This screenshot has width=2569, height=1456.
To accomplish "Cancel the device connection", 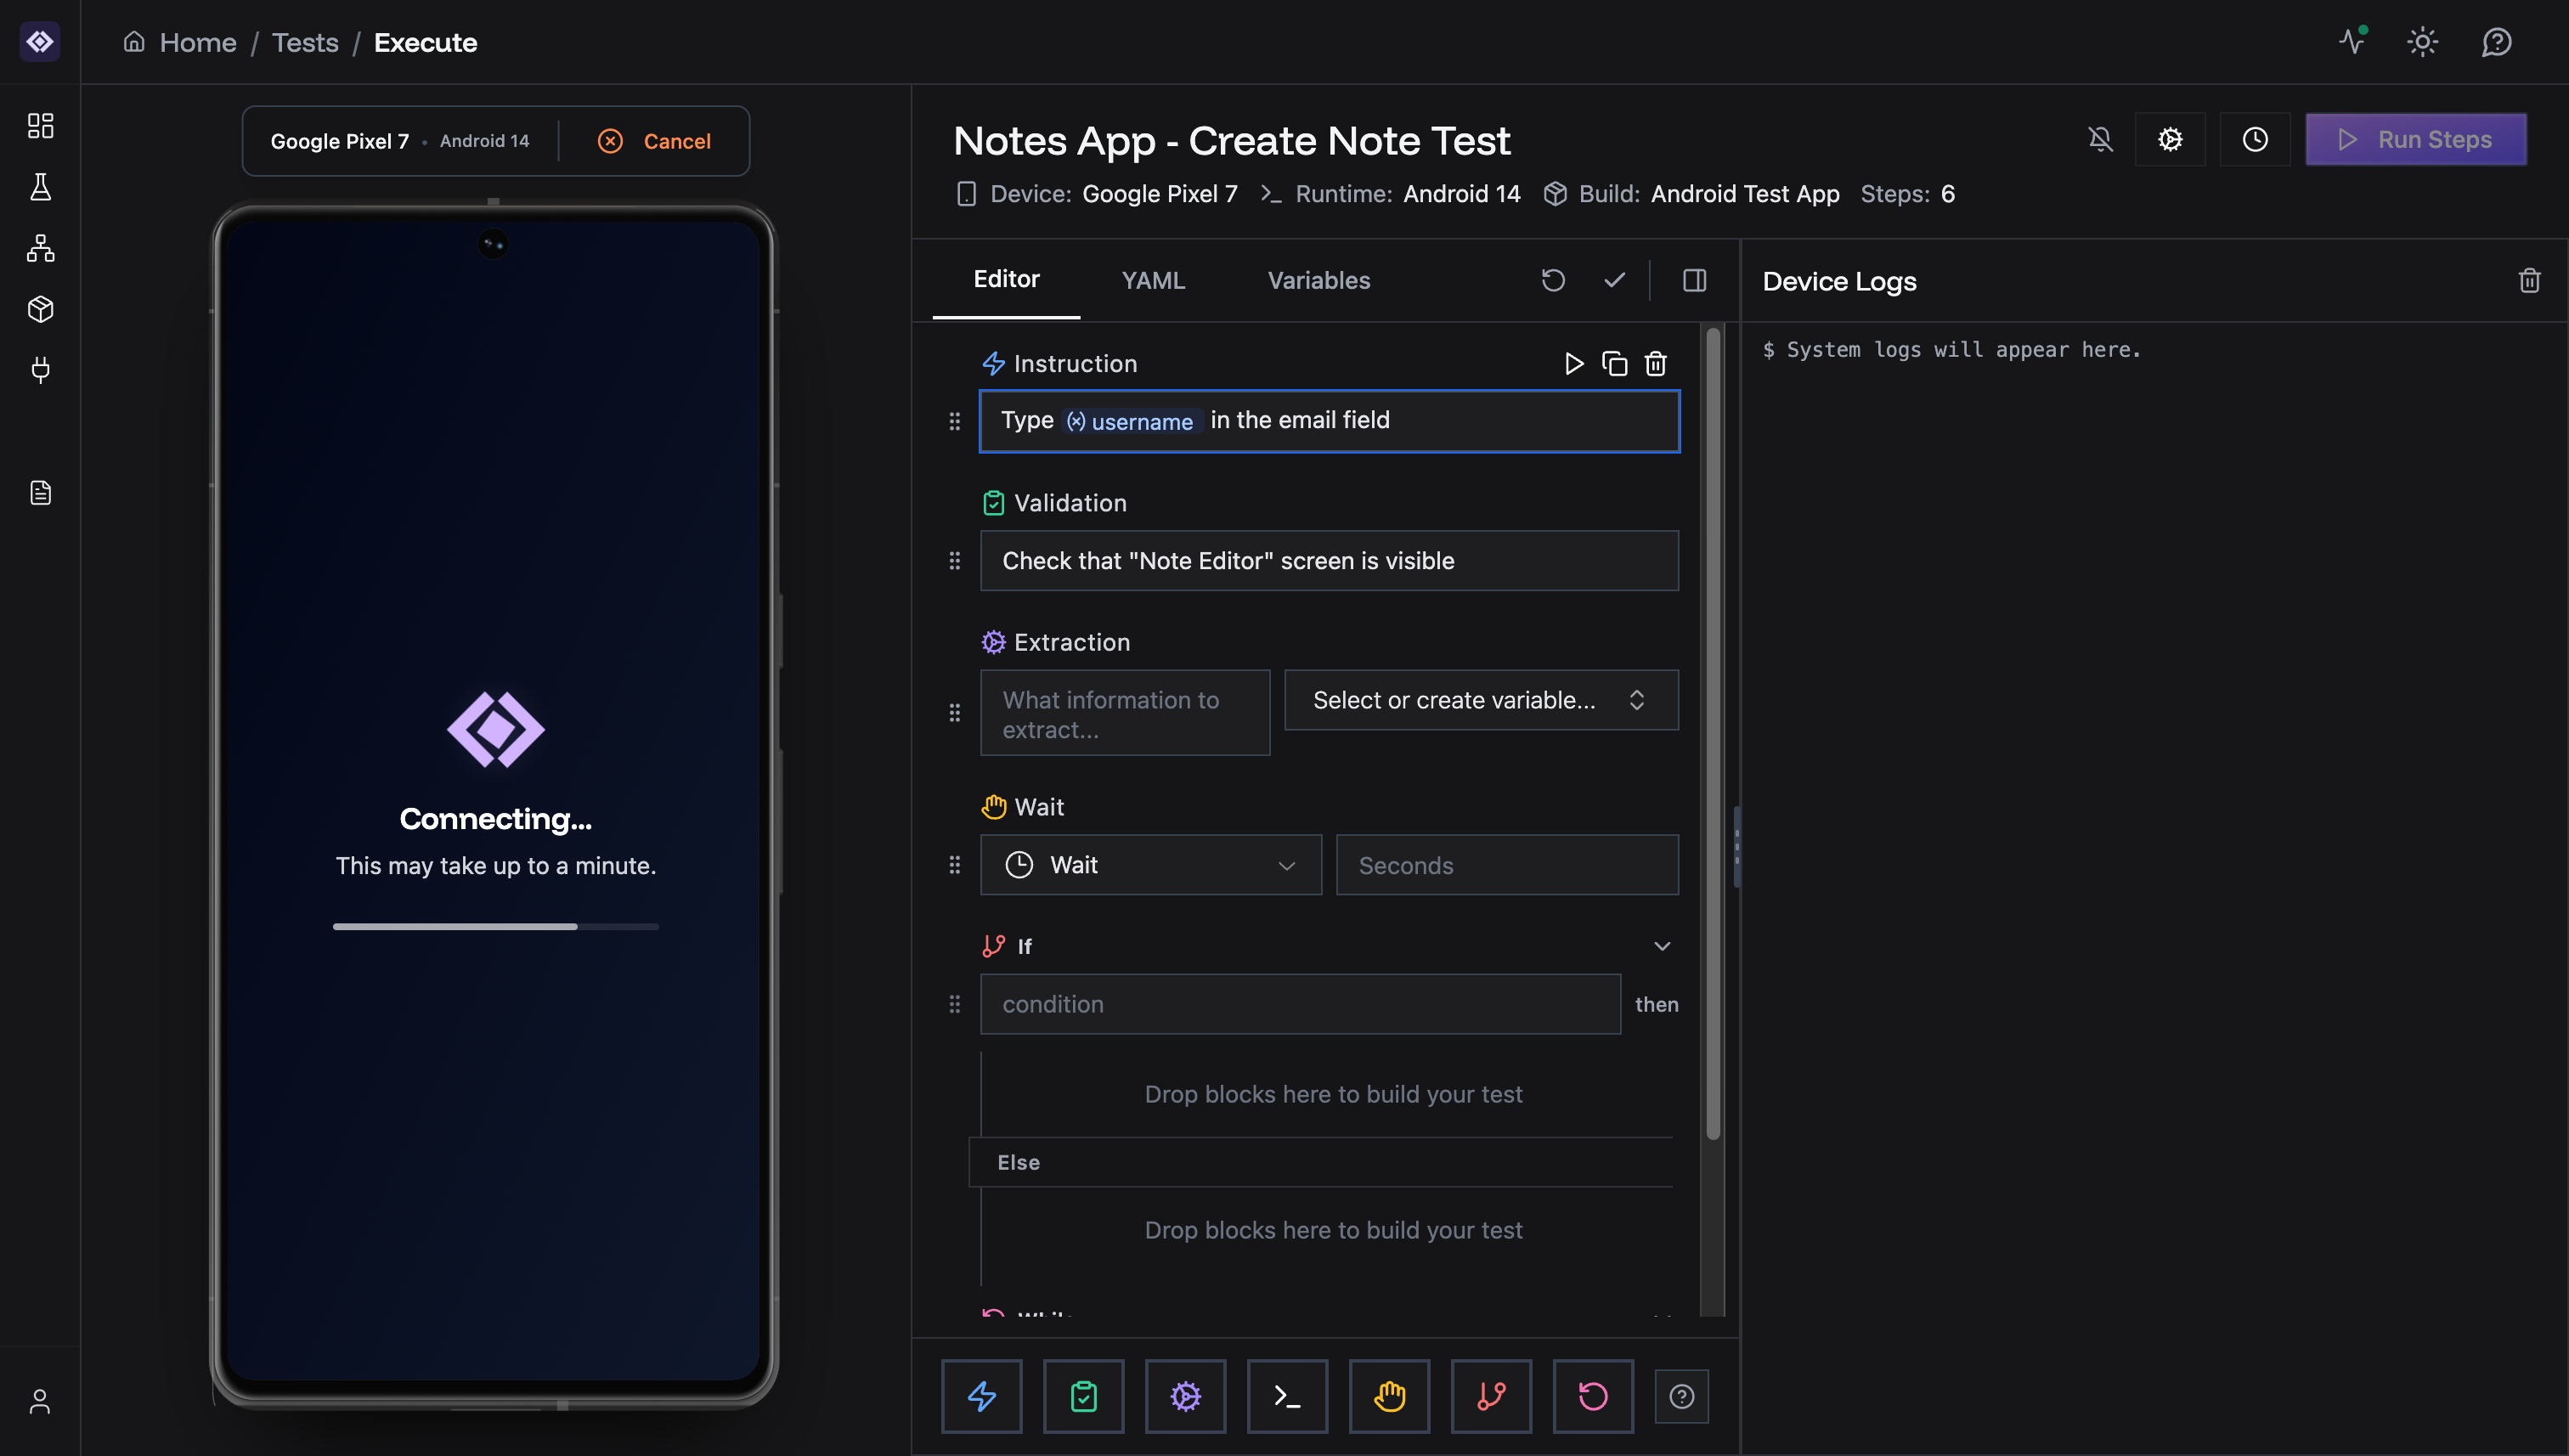I will tap(655, 141).
